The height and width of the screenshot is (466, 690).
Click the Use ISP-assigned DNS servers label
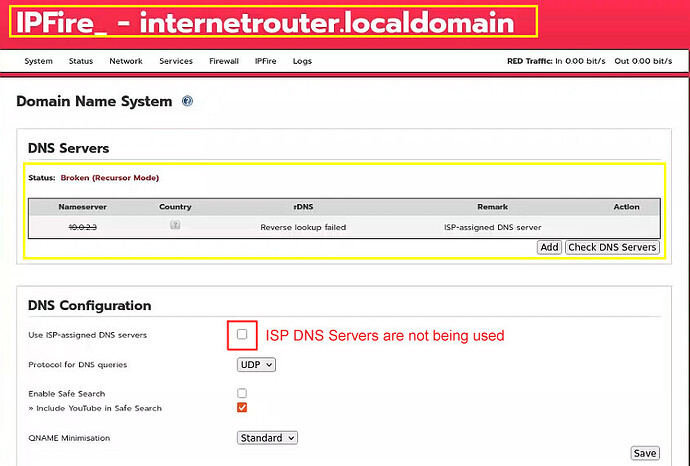[x=88, y=335]
